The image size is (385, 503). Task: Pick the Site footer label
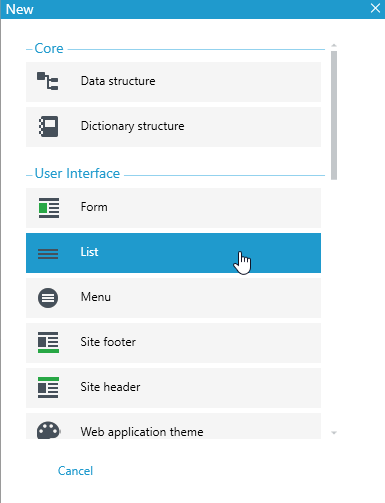108,342
